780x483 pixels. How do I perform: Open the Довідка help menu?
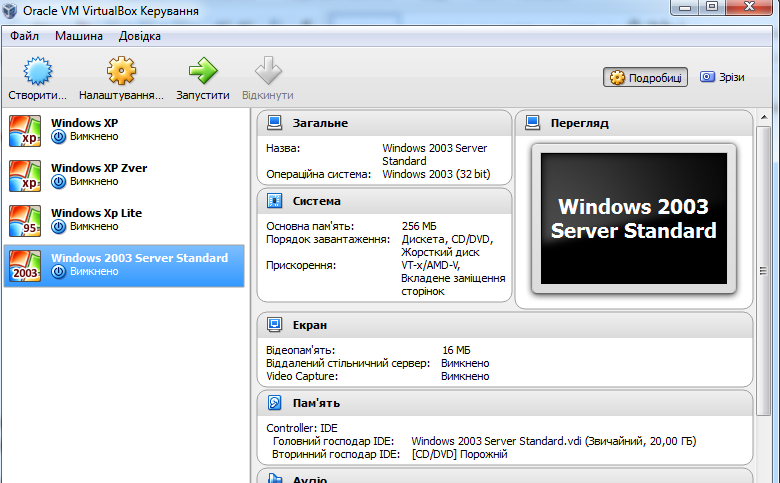[x=139, y=36]
